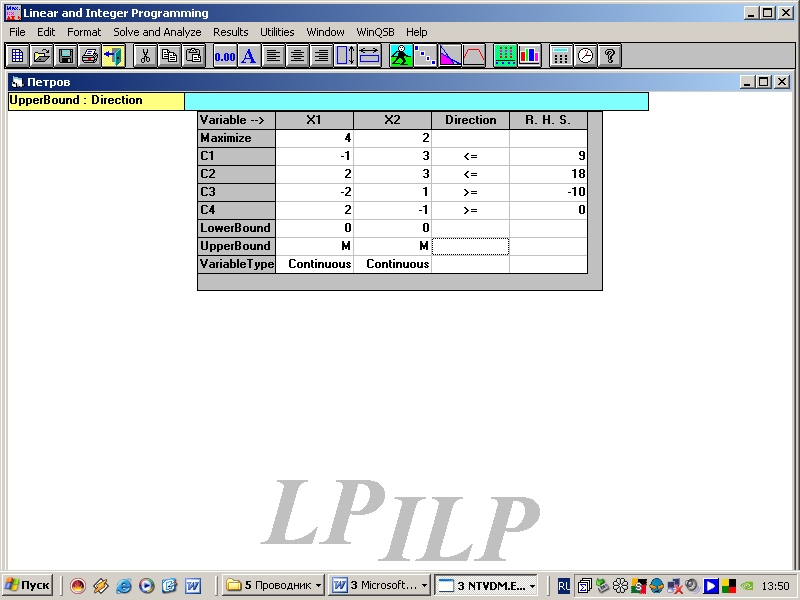
Task: Click the question mark help icon
Action: (609, 56)
